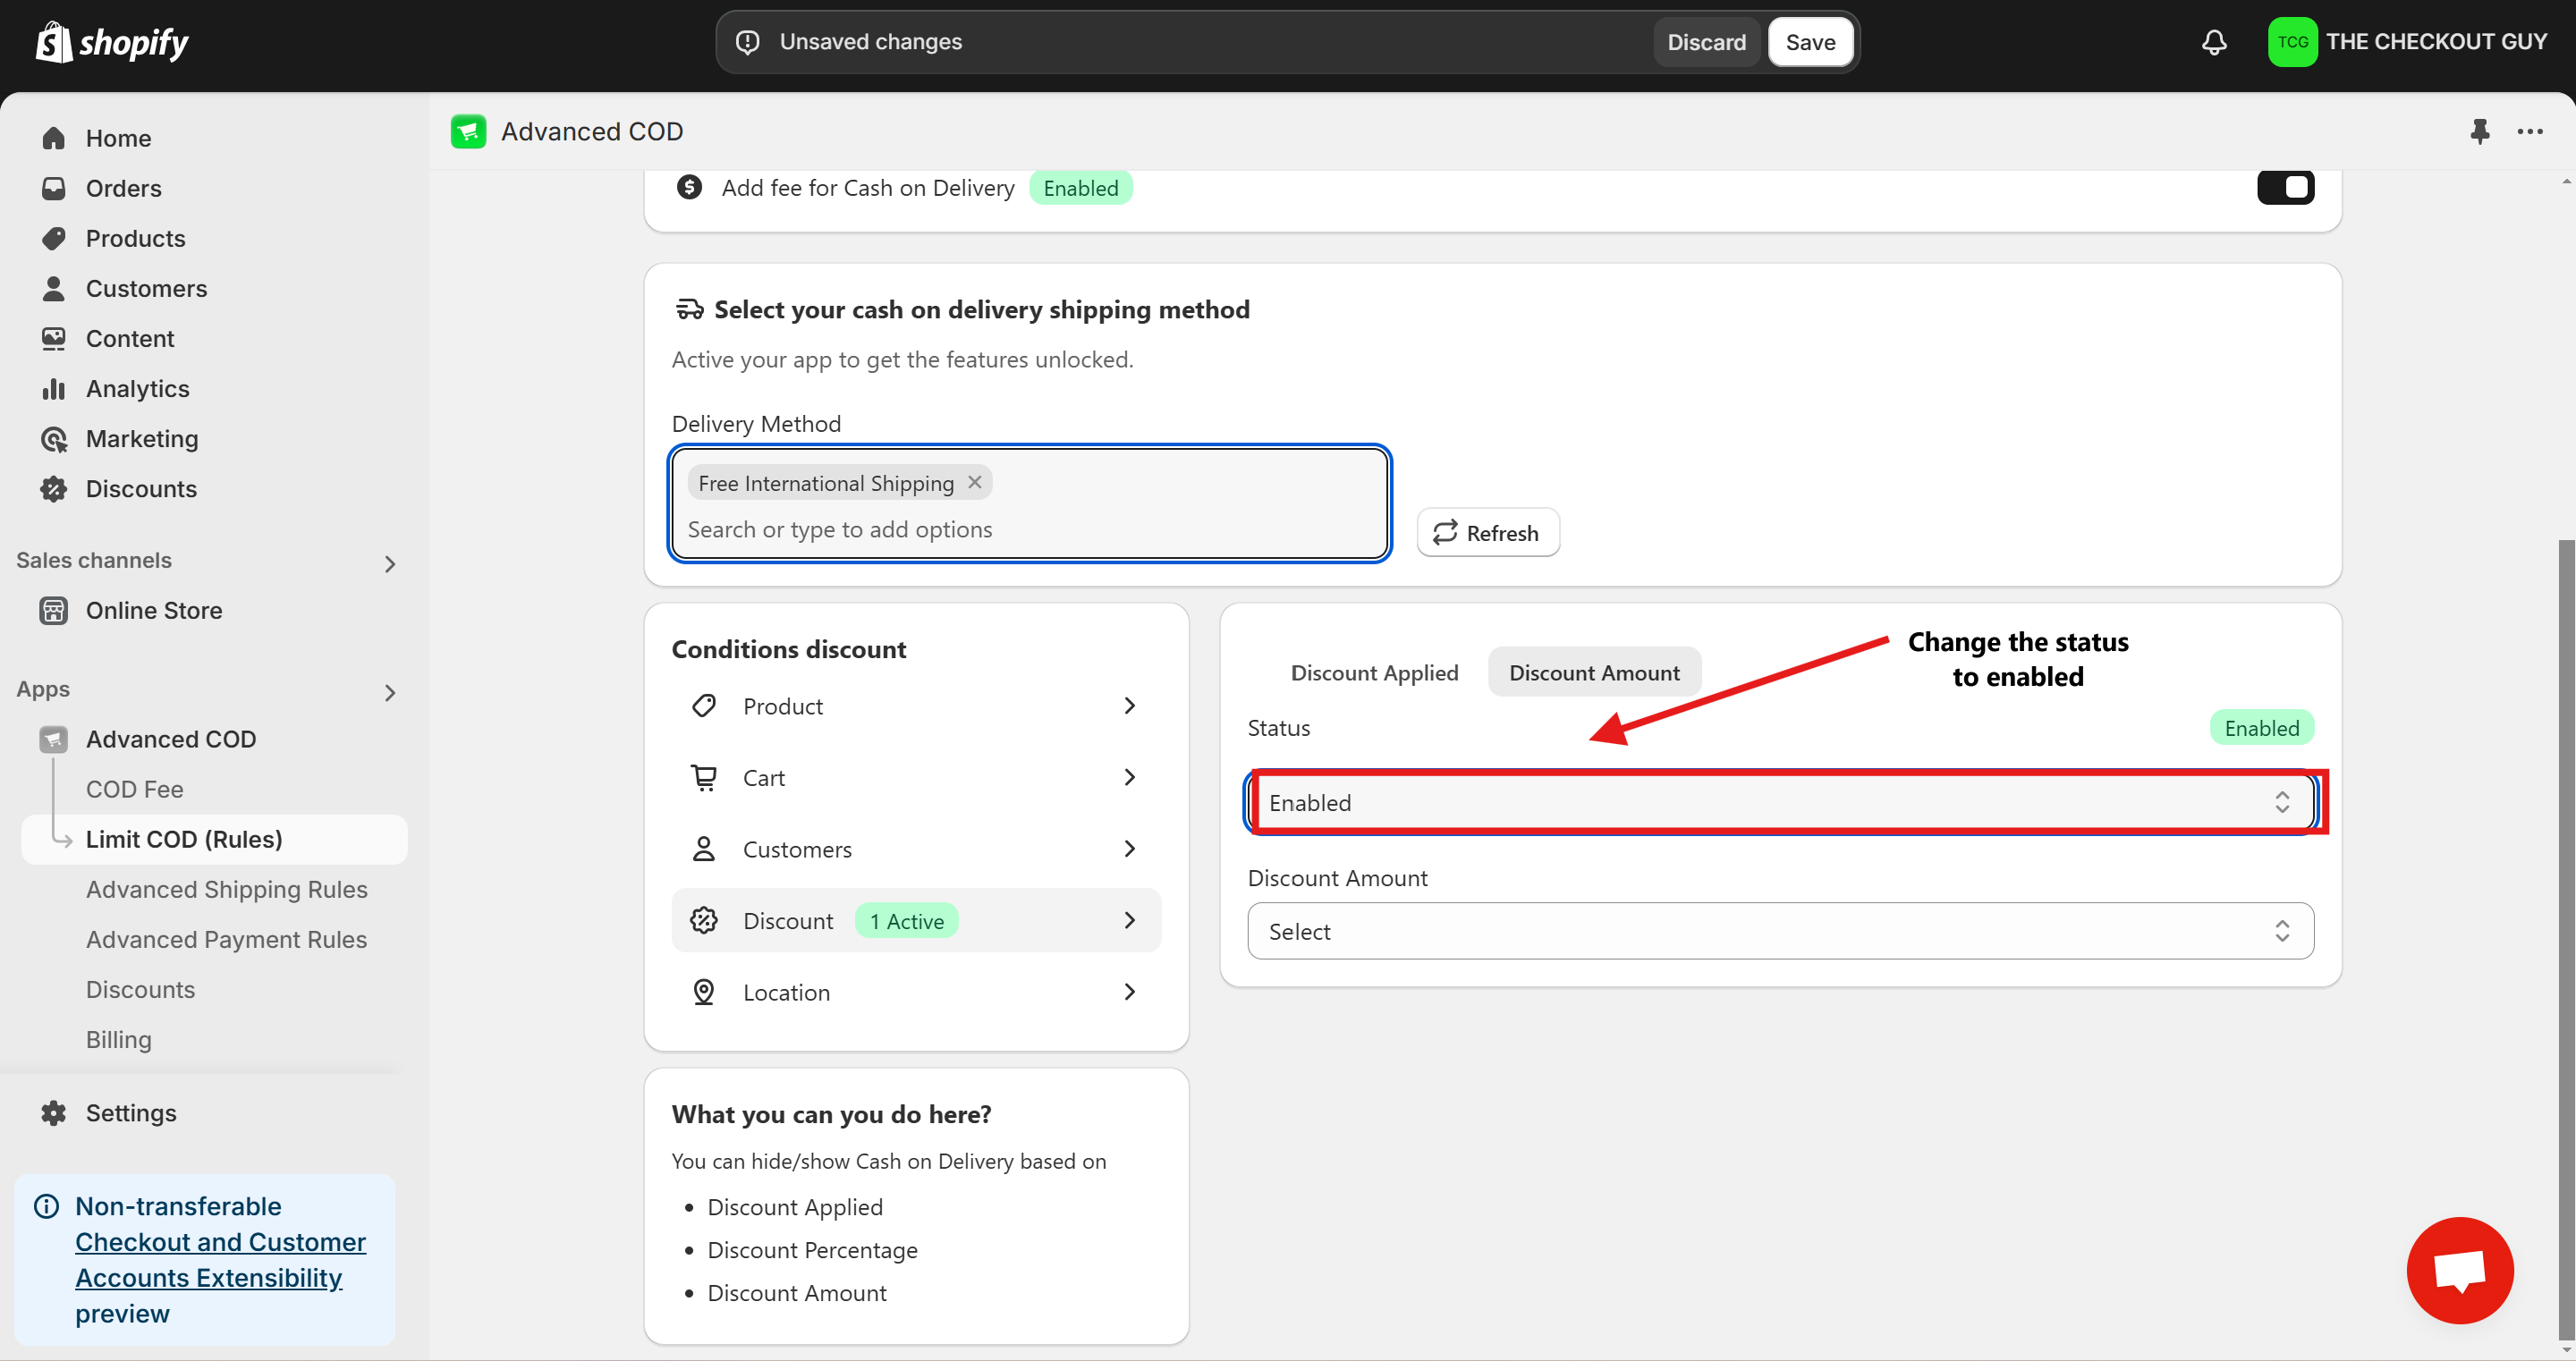2576x1361 pixels.
Task: Click the Advanced COD sidebar app icon
Action: click(x=54, y=739)
